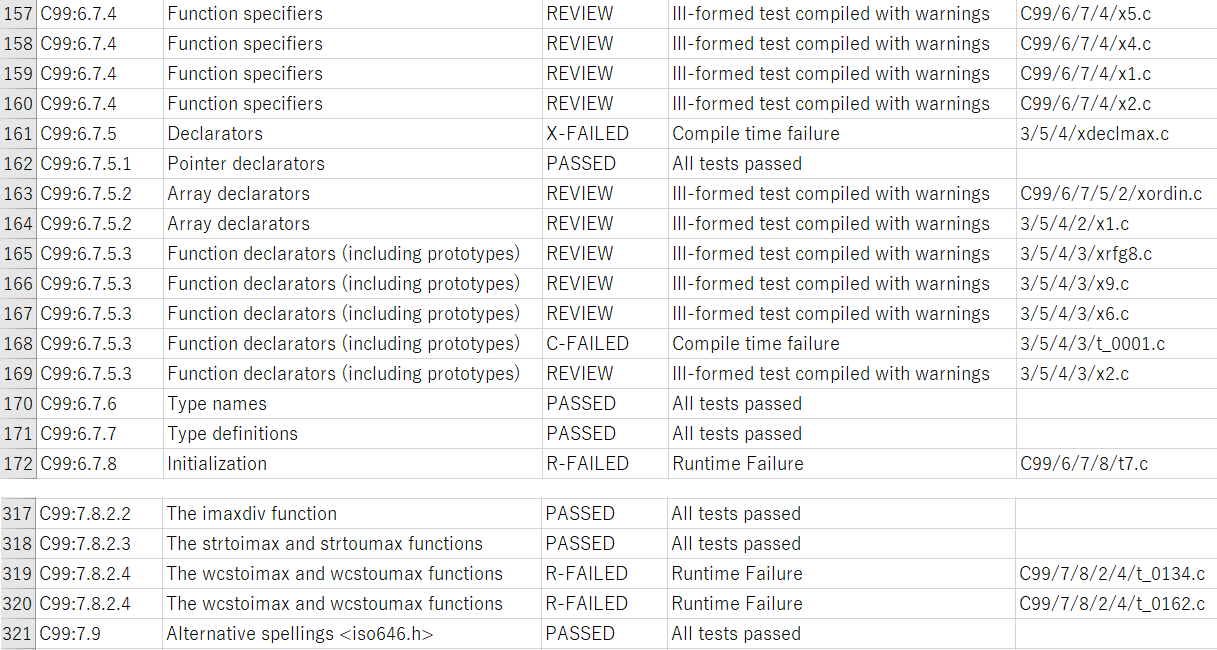This screenshot has width=1217, height=650.
Task: Click cell C99/7/8/2/4/t_0162.c
Action: [1111, 604]
